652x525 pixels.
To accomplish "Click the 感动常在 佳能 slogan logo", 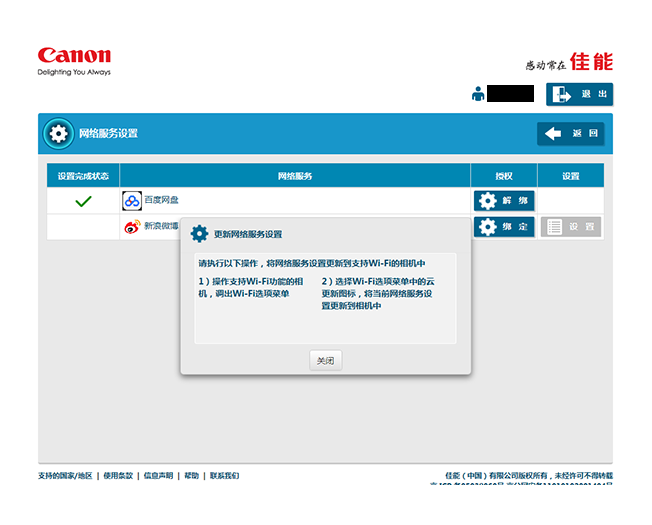I will [x=569, y=62].
